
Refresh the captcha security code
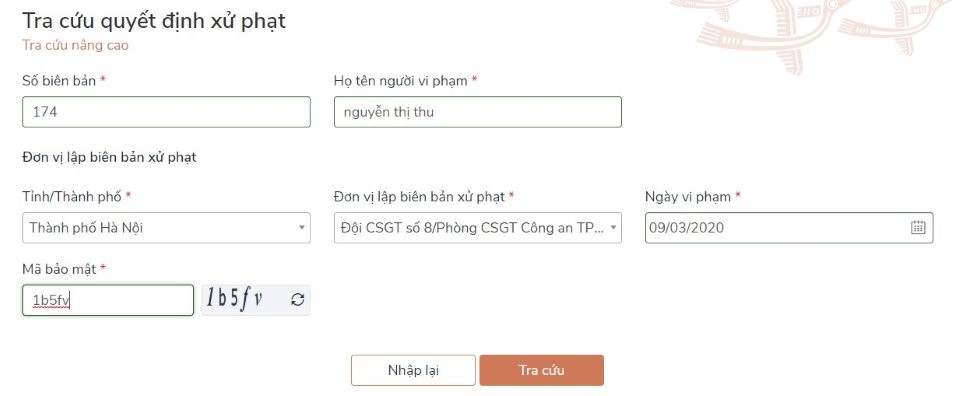pyautogui.click(x=298, y=299)
